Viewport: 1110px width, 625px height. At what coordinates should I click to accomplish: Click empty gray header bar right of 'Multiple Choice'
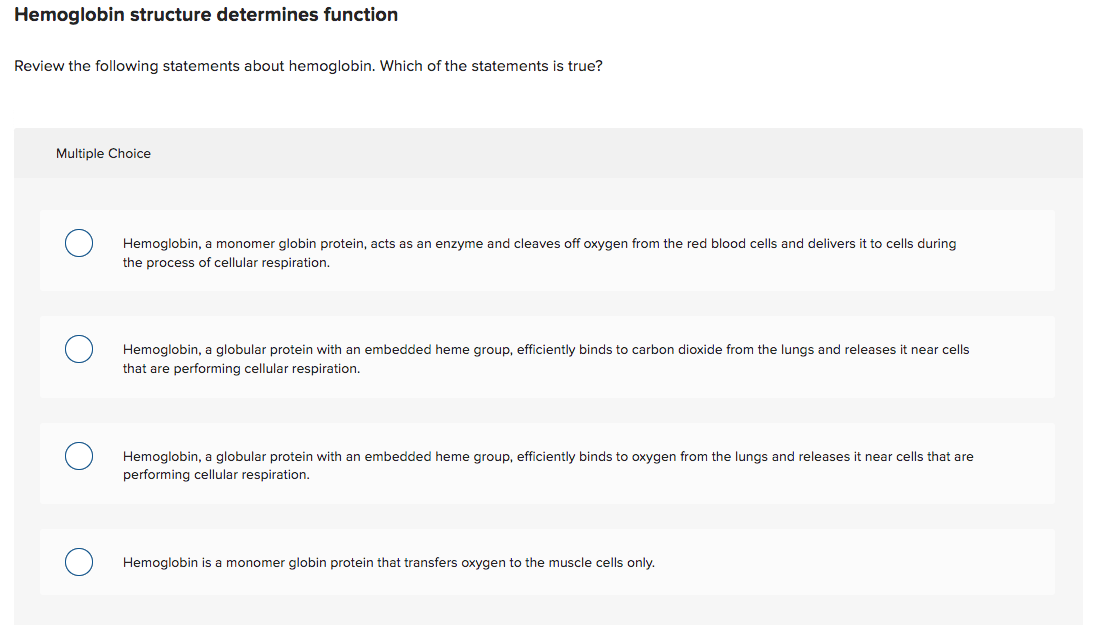click(x=616, y=154)
